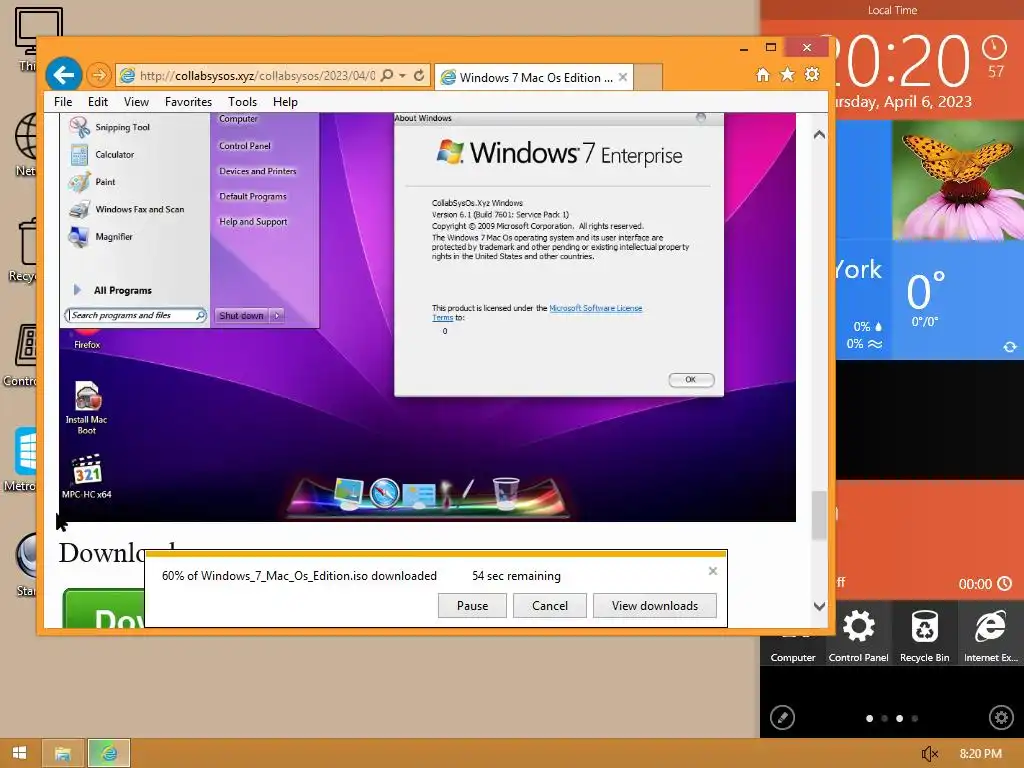Select the Windows 7 Mac Os Edition tab
The width and height of the screenshot is (1024, 768).
(534, 77)
